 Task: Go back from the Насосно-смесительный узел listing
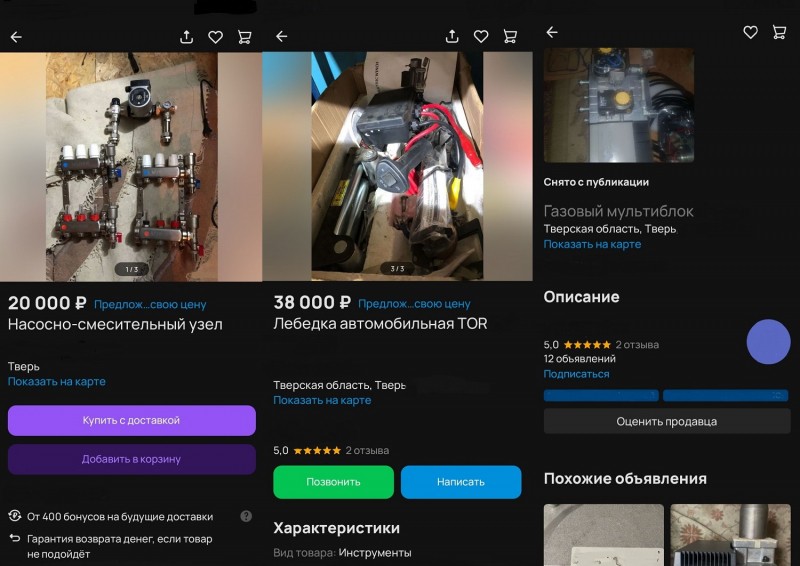coord(16,37)
